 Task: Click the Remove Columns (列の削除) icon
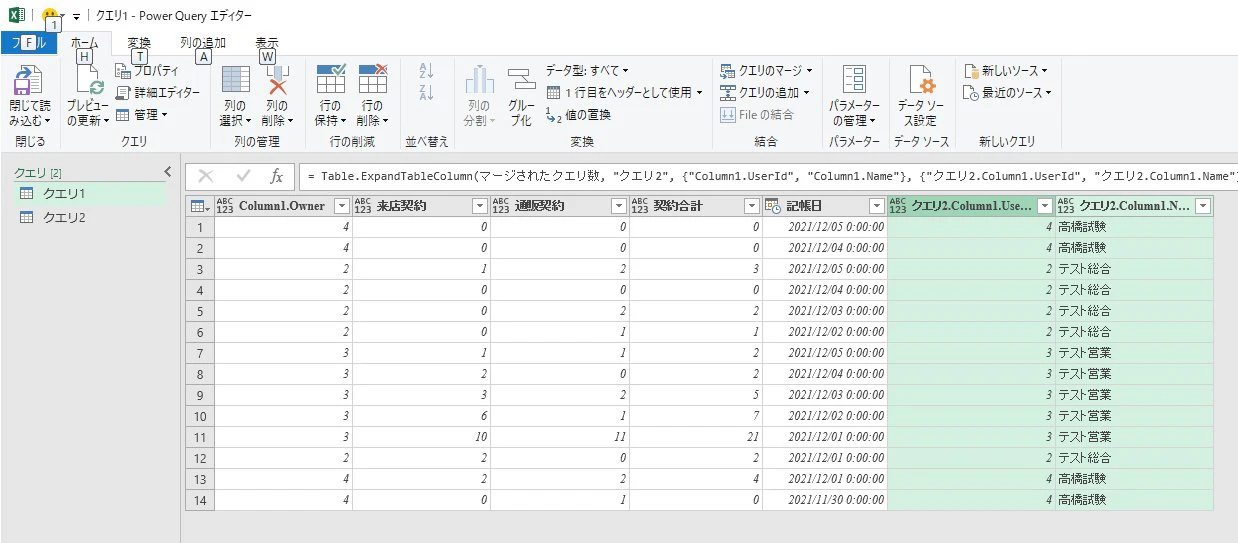coord(276,81)
